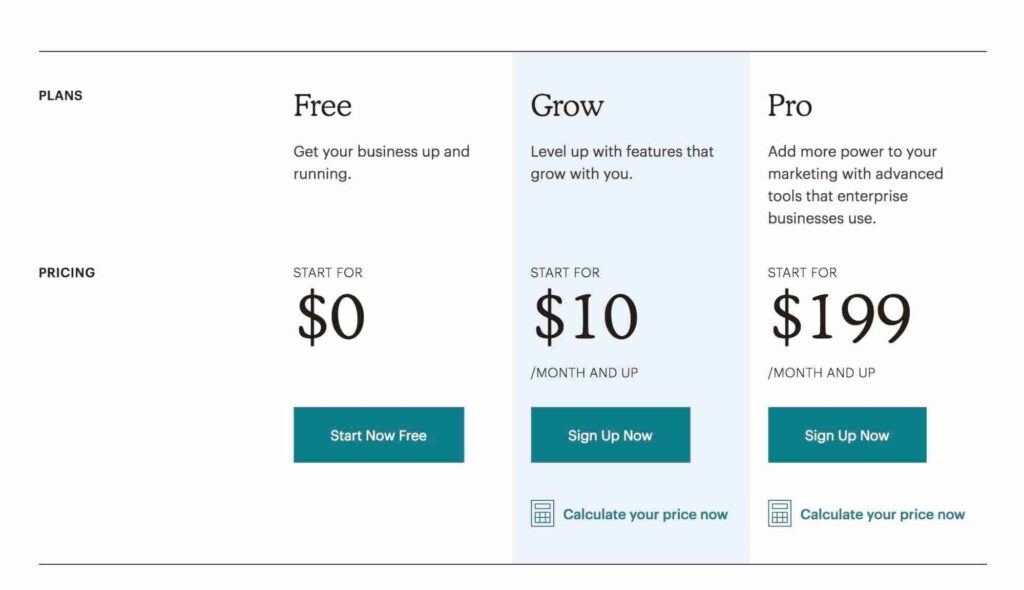Click Sign Up Now under the Grow plan

(610, 435)
